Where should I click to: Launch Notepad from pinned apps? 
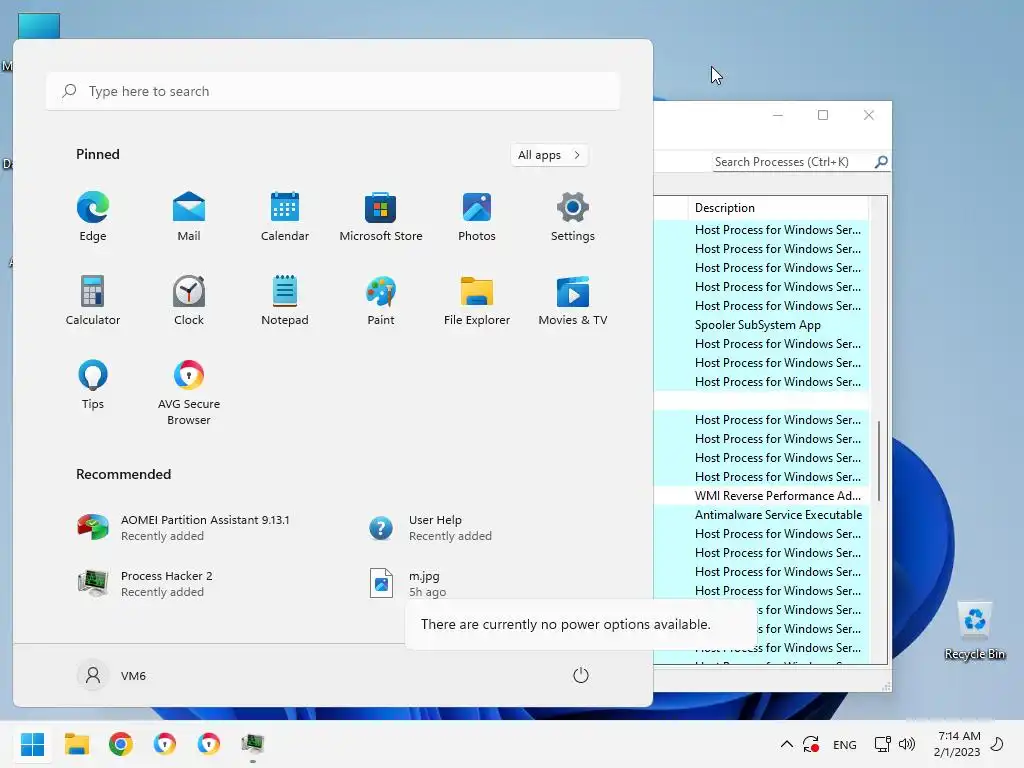coord(285,300)
